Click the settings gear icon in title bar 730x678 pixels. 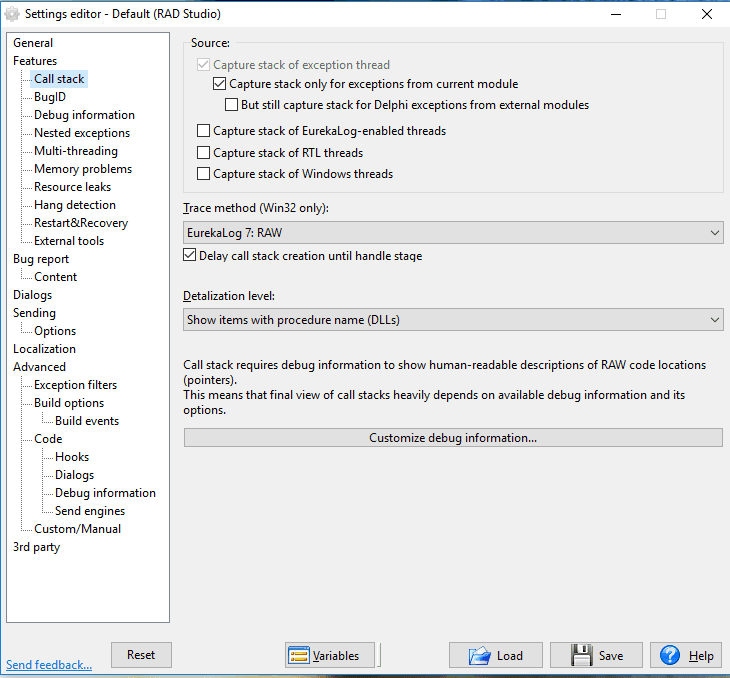(12, 14)
